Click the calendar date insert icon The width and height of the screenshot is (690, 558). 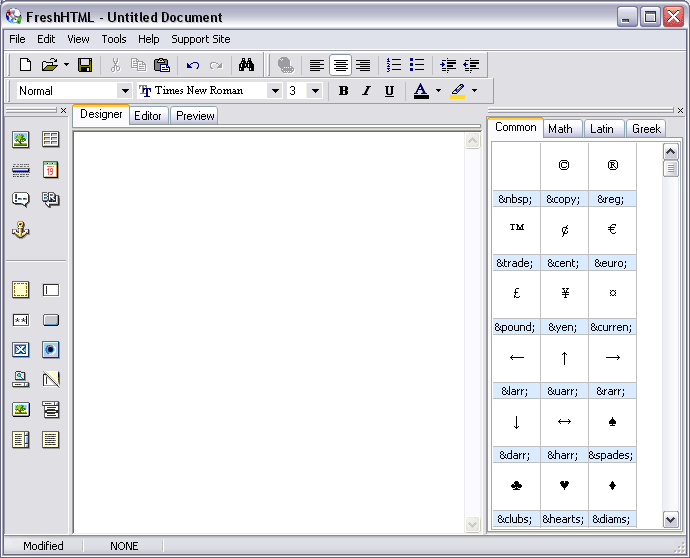[50, 170]
